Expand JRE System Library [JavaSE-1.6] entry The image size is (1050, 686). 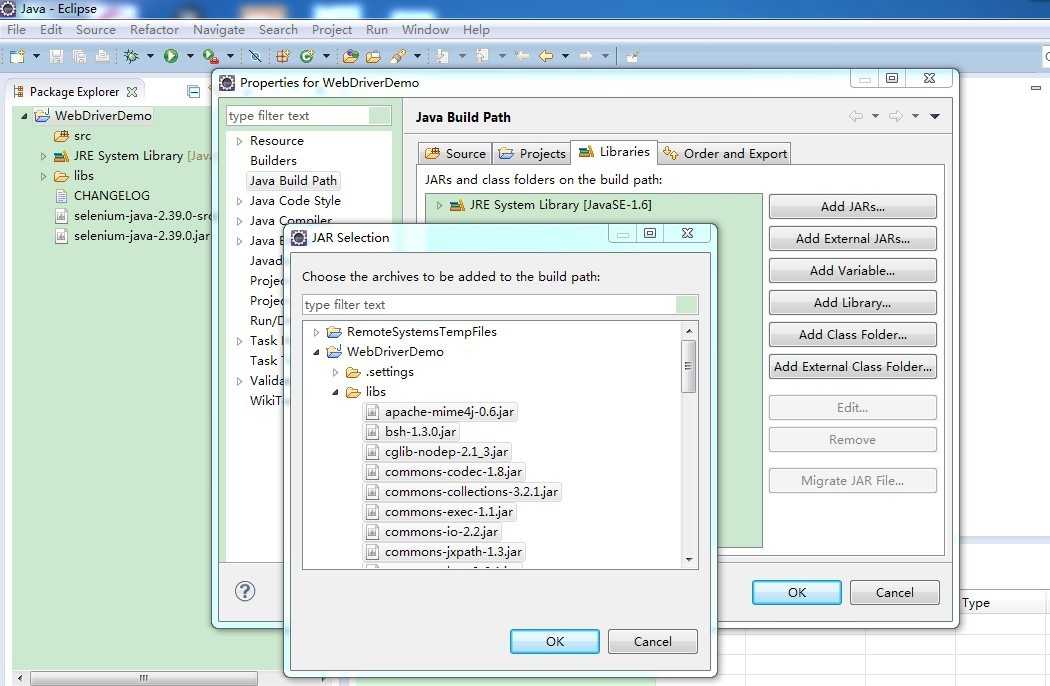click(x=439, y=205)
